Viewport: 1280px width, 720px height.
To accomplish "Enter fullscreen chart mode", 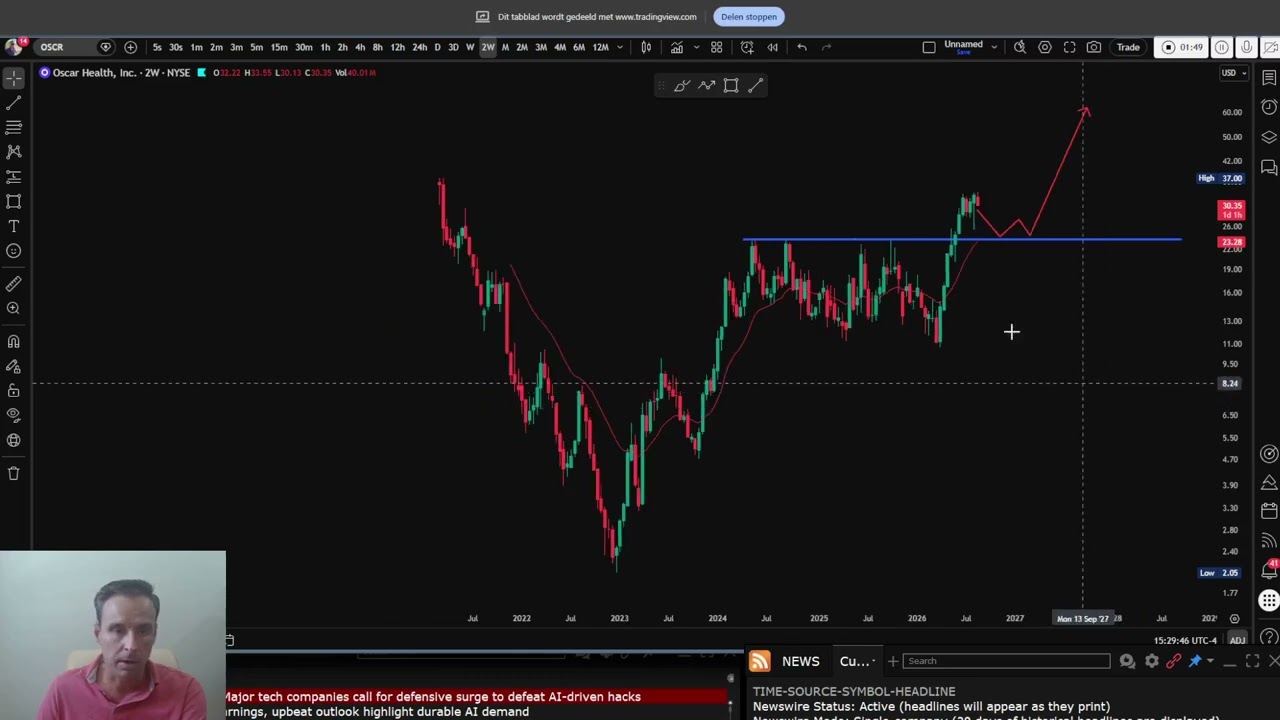I will coord(1069,47).
